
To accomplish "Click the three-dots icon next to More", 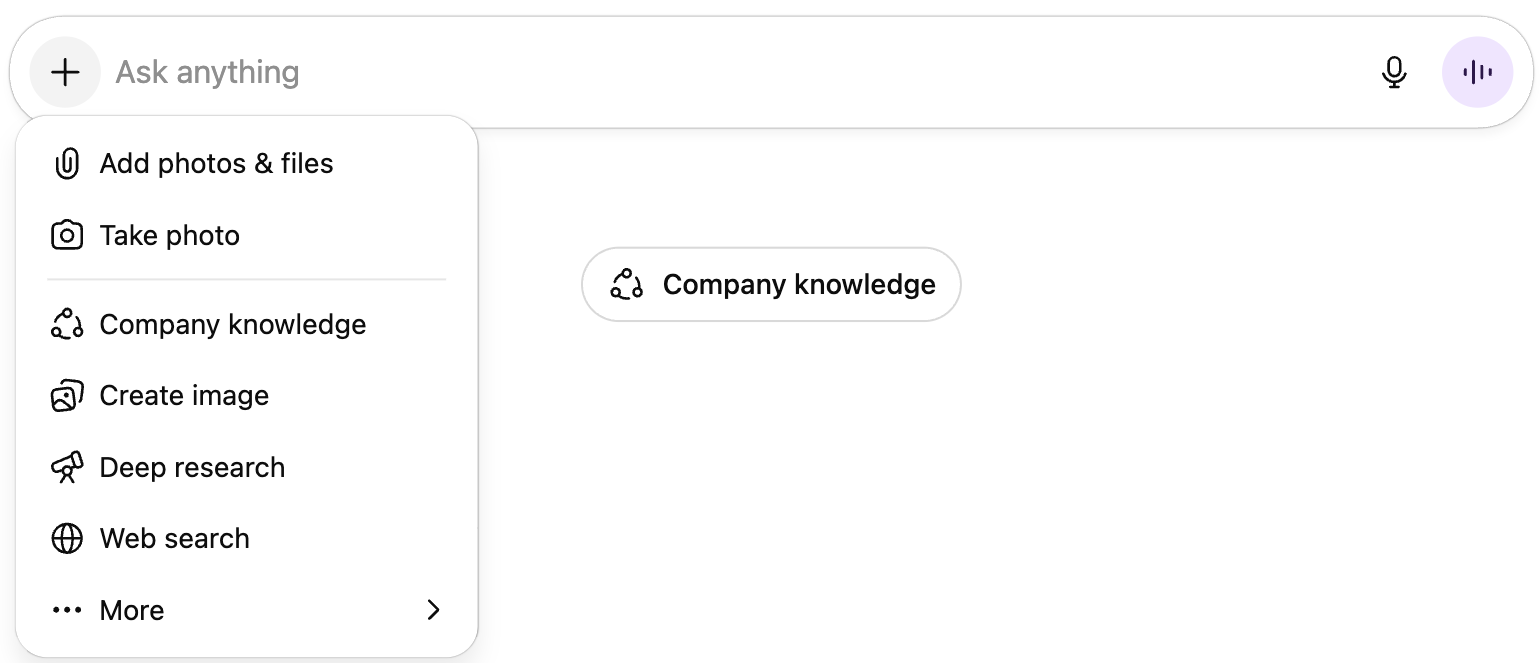I will [67, 610].
